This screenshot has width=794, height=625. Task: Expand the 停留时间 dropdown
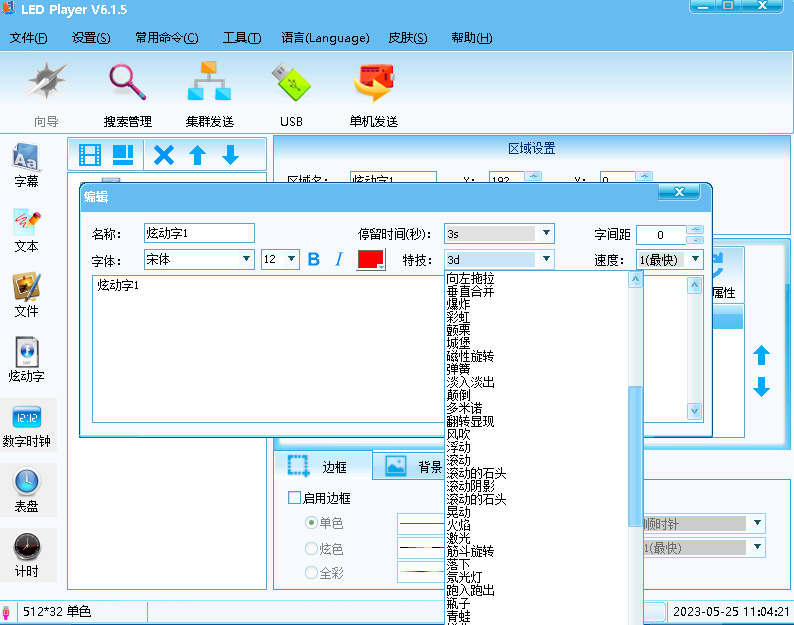coord(546,233)
